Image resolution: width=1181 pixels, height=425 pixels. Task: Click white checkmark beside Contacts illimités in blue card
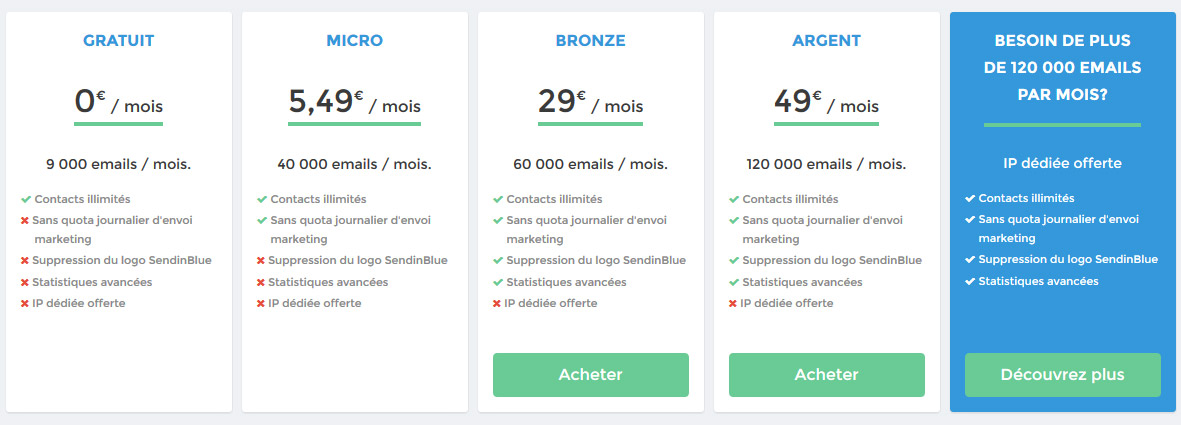coord(970,199)
